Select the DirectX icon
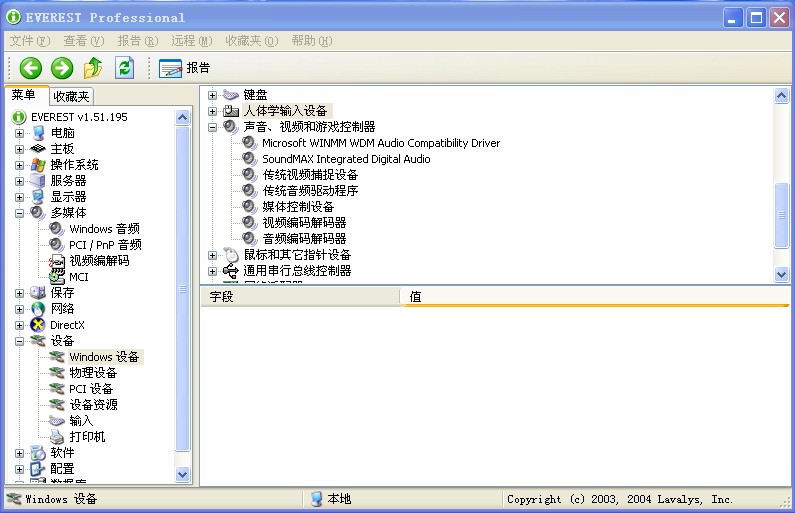795x513 pixels. 38,324
